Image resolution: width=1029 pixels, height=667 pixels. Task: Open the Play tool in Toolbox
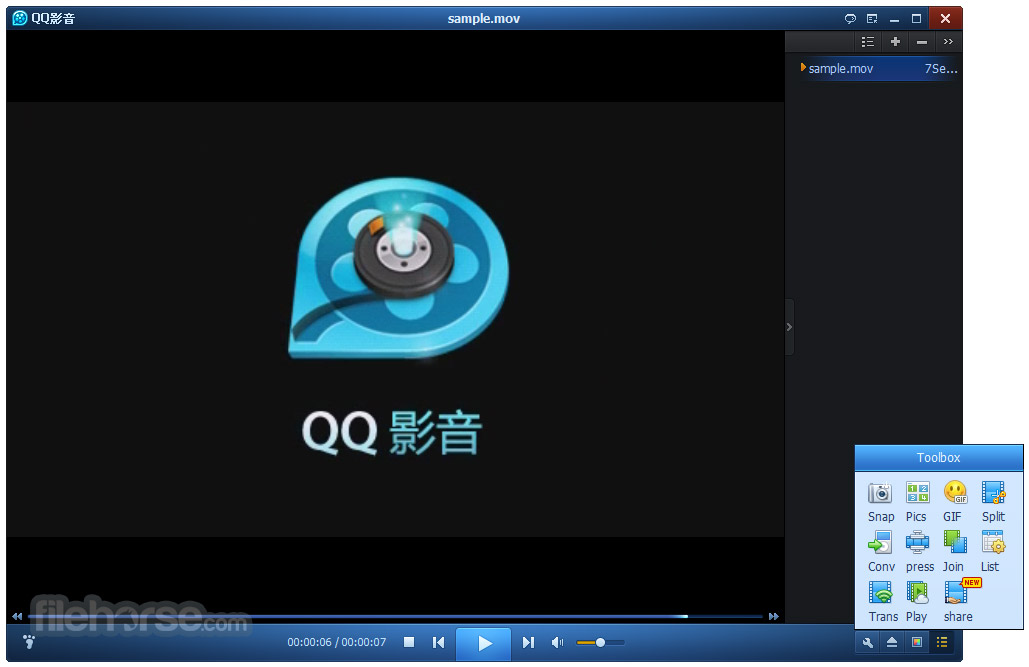click(x=917, y=602)
